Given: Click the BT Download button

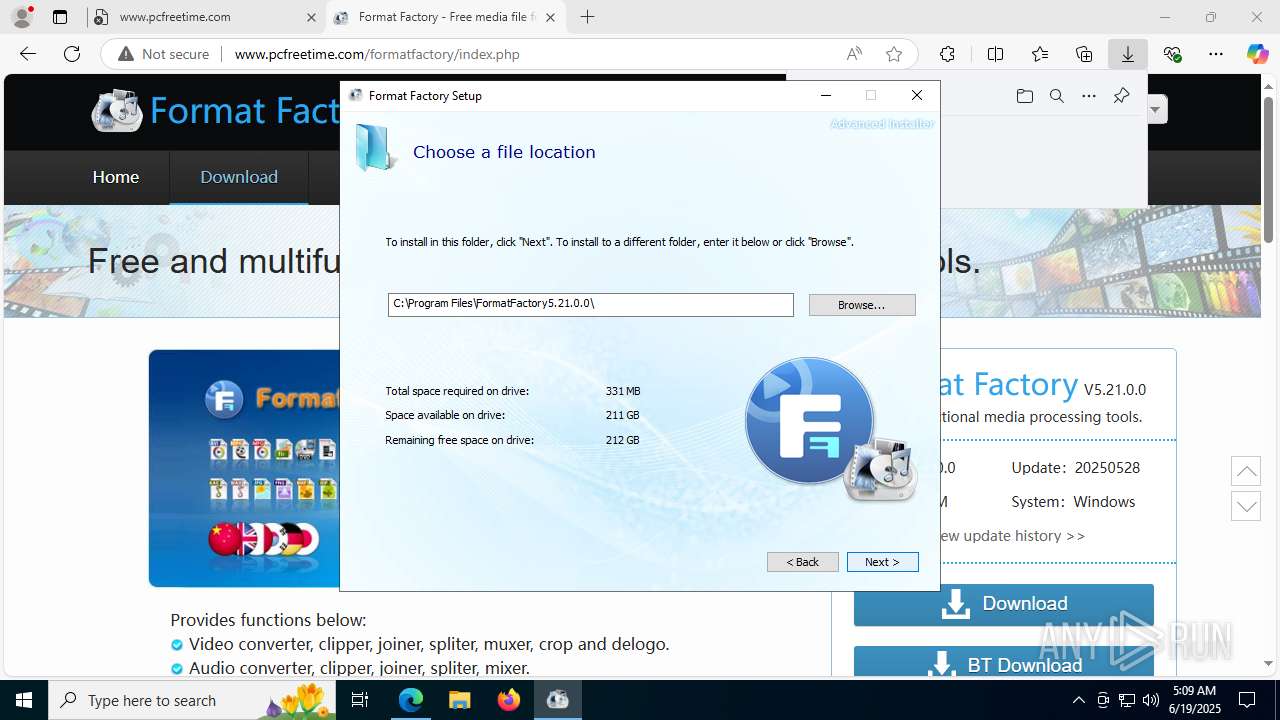Looking at the screenshot, I should click(x=1004, y=662).
